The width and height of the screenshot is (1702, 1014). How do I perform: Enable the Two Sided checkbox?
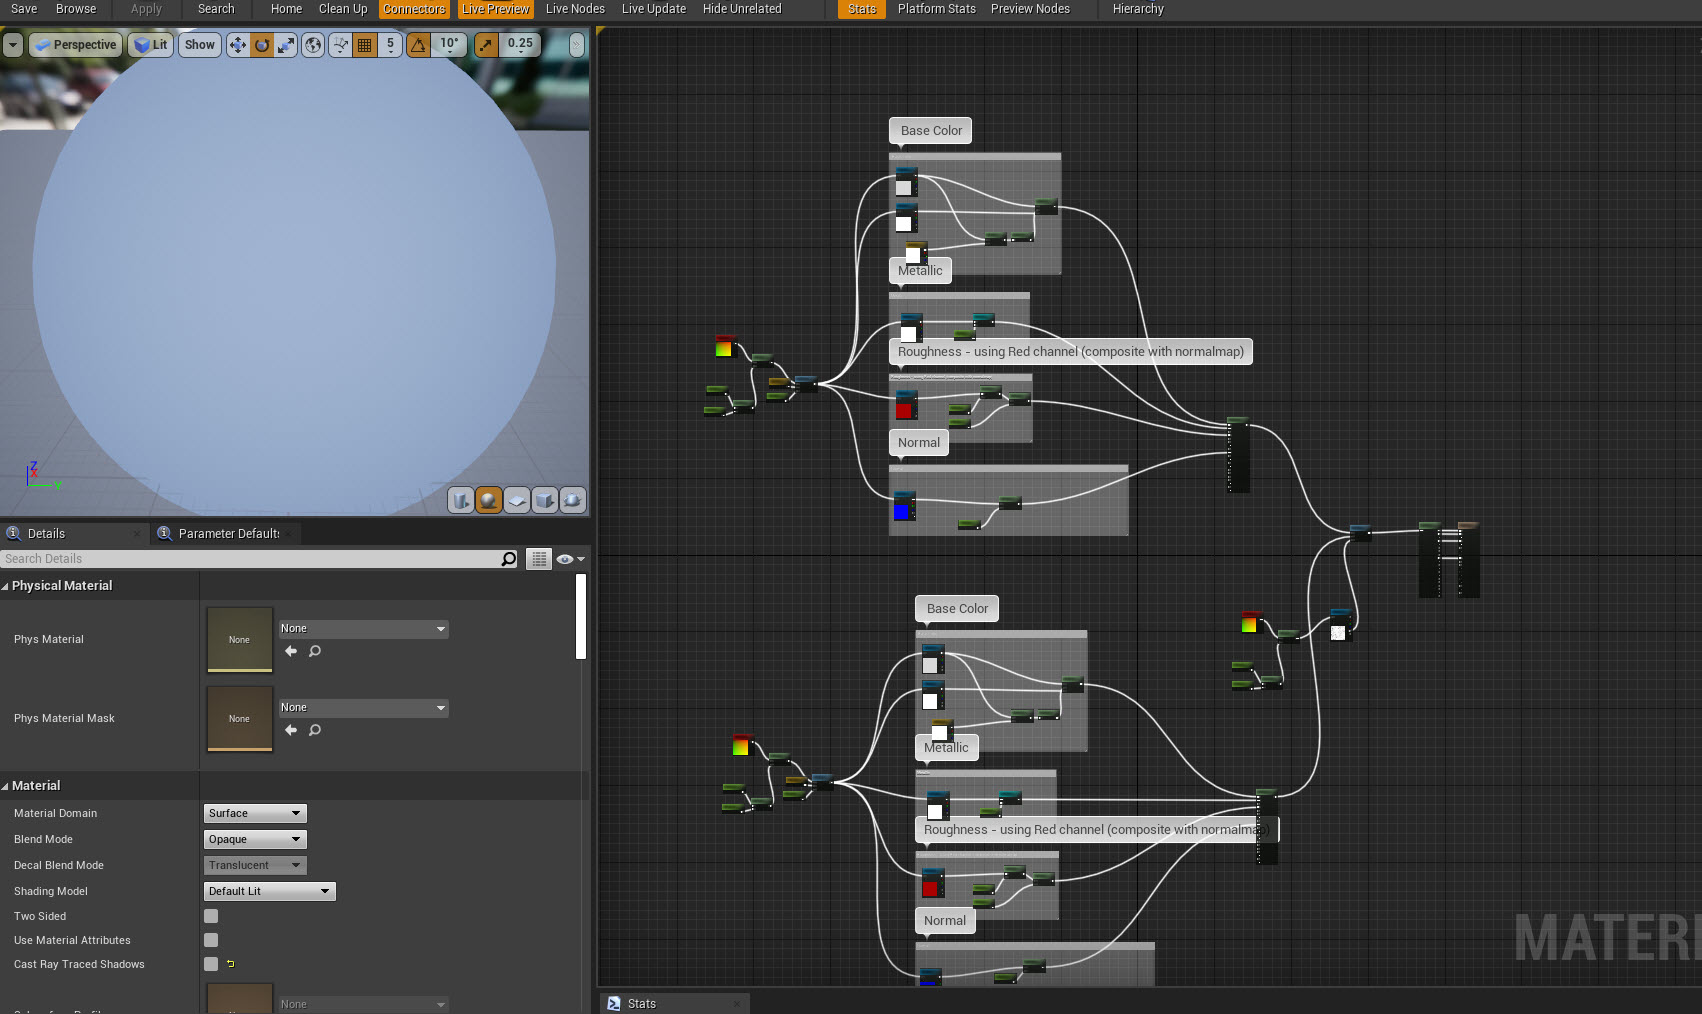pos(211,916)
